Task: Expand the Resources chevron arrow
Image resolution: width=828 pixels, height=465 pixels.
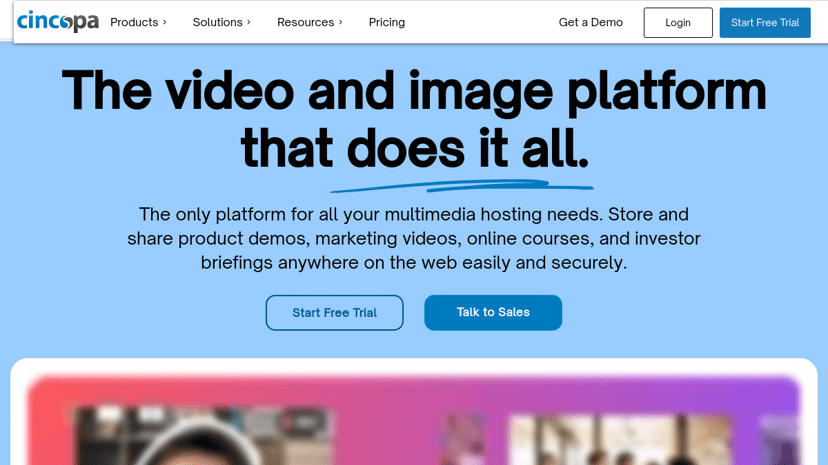Action: coord(341,23)
